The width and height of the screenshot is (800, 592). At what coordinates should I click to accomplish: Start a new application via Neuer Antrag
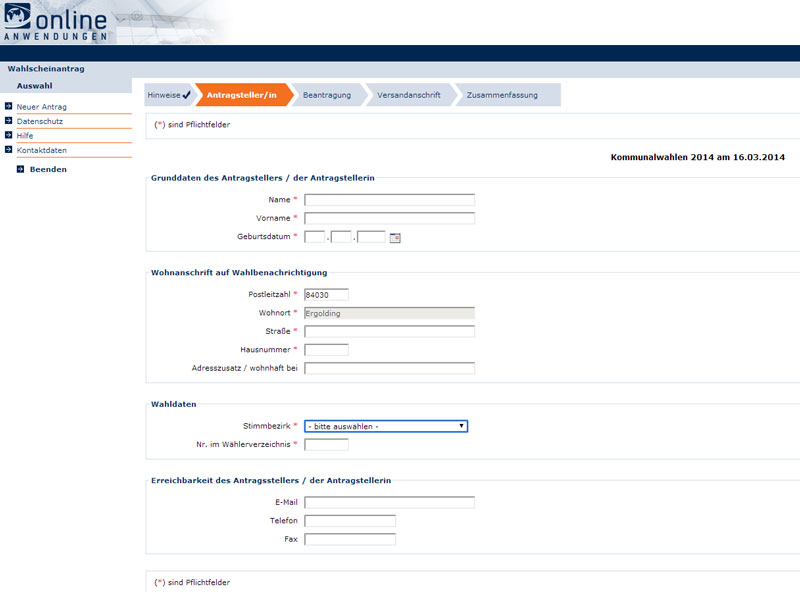click(42, 106)
